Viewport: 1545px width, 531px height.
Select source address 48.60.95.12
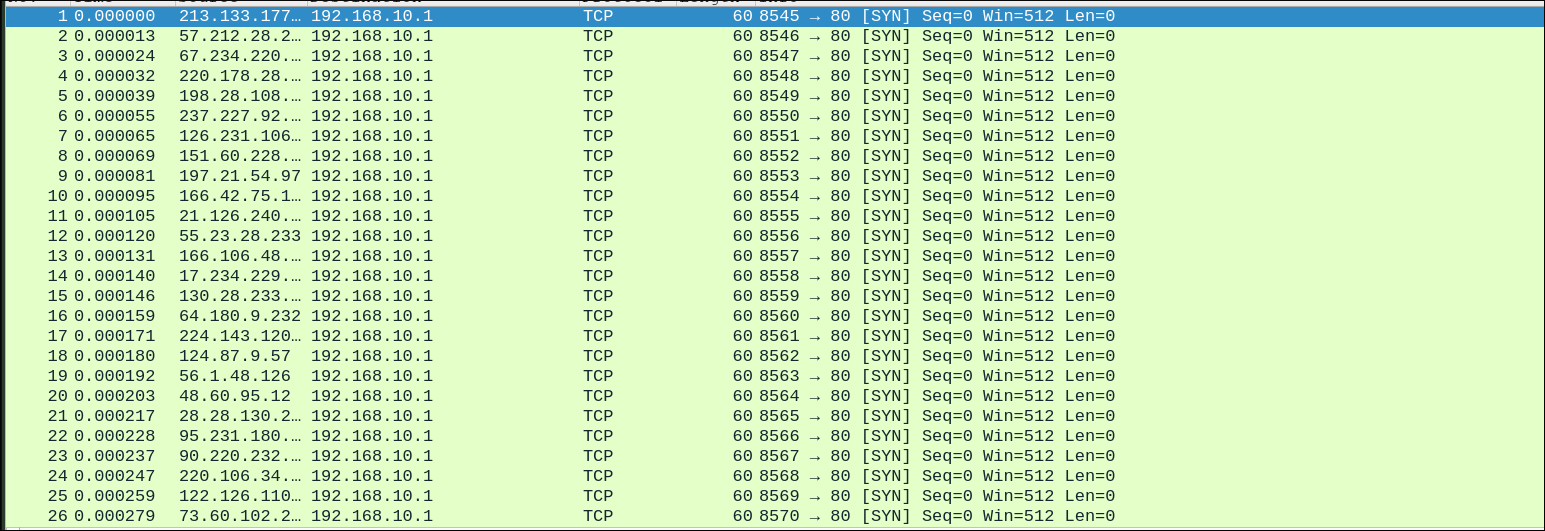pyautogui.click(x=235, y=396)
